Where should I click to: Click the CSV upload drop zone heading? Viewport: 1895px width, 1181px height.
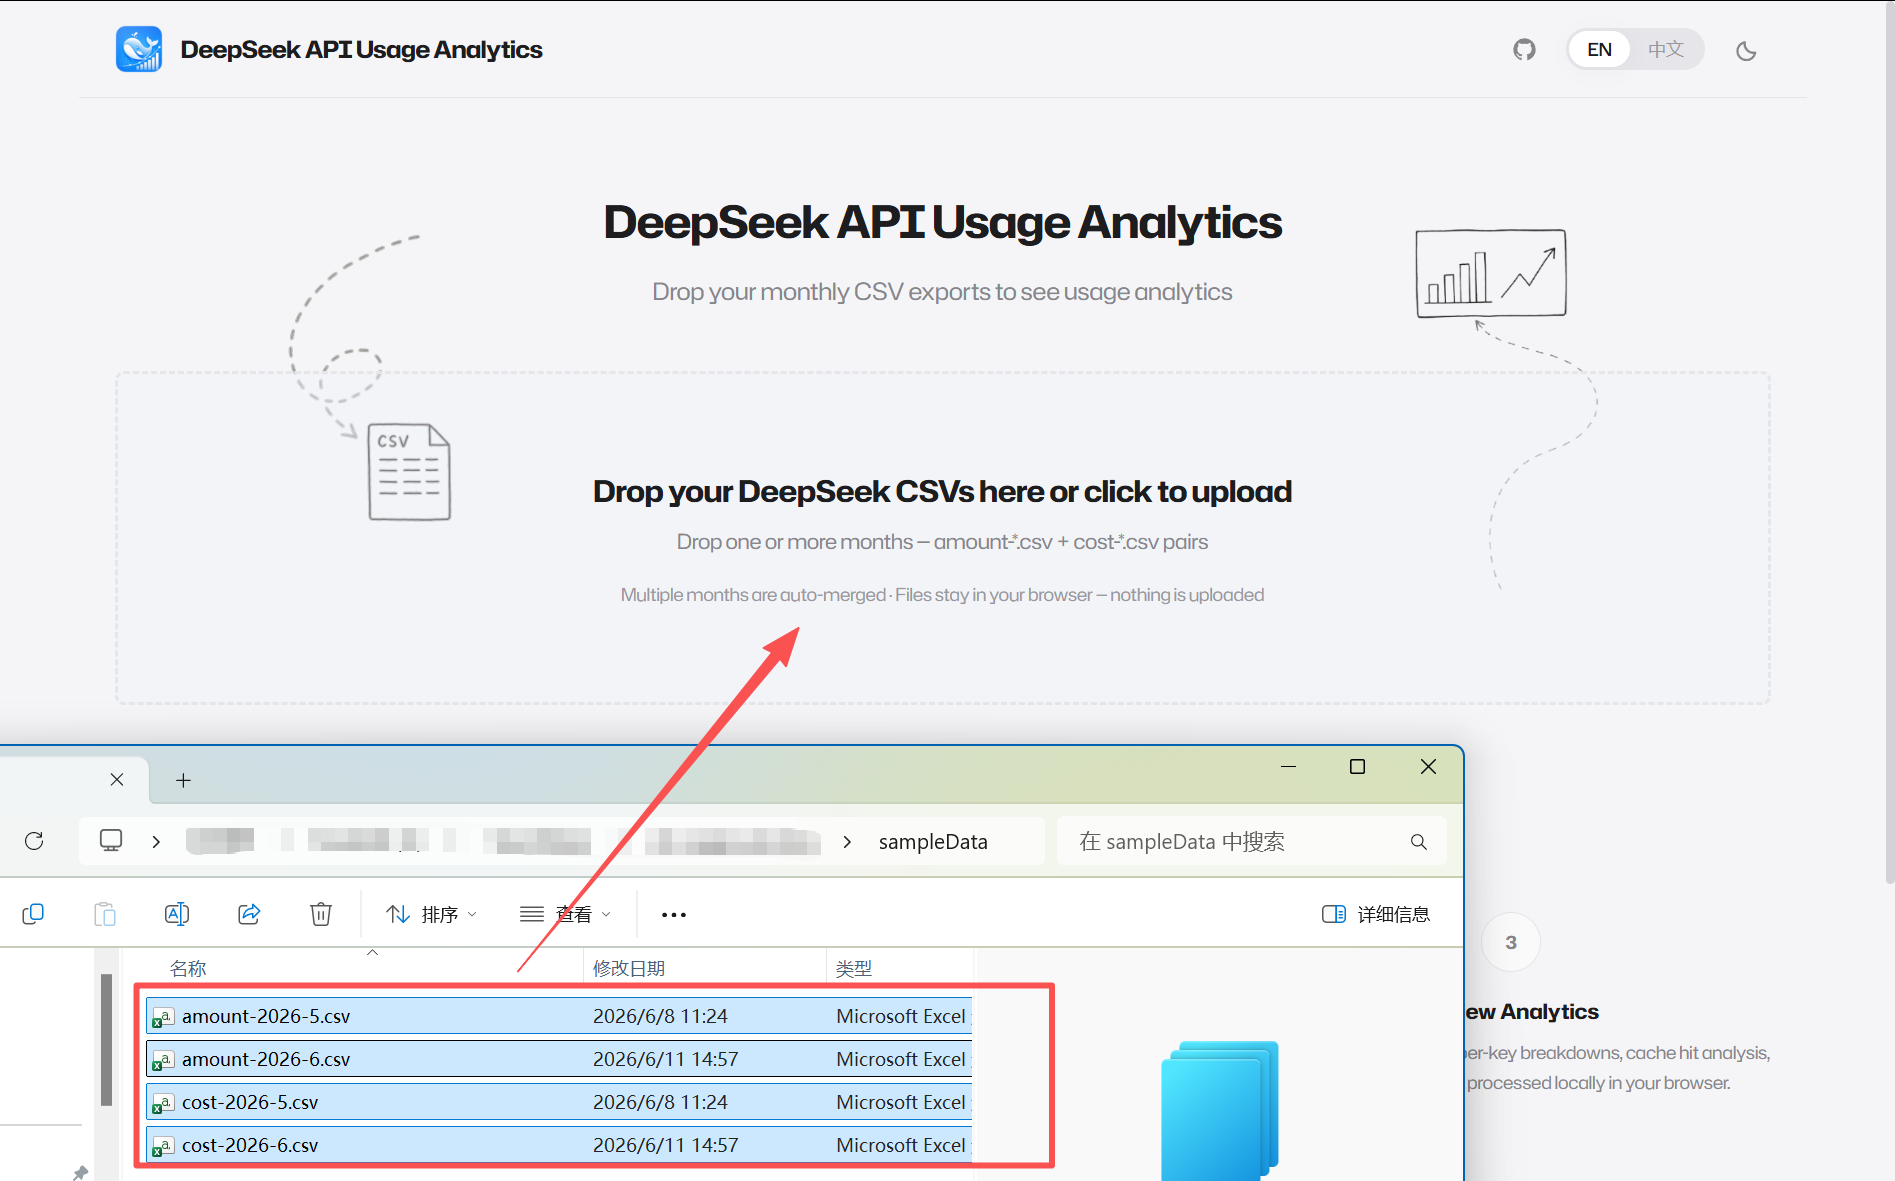tap(942, 491)
